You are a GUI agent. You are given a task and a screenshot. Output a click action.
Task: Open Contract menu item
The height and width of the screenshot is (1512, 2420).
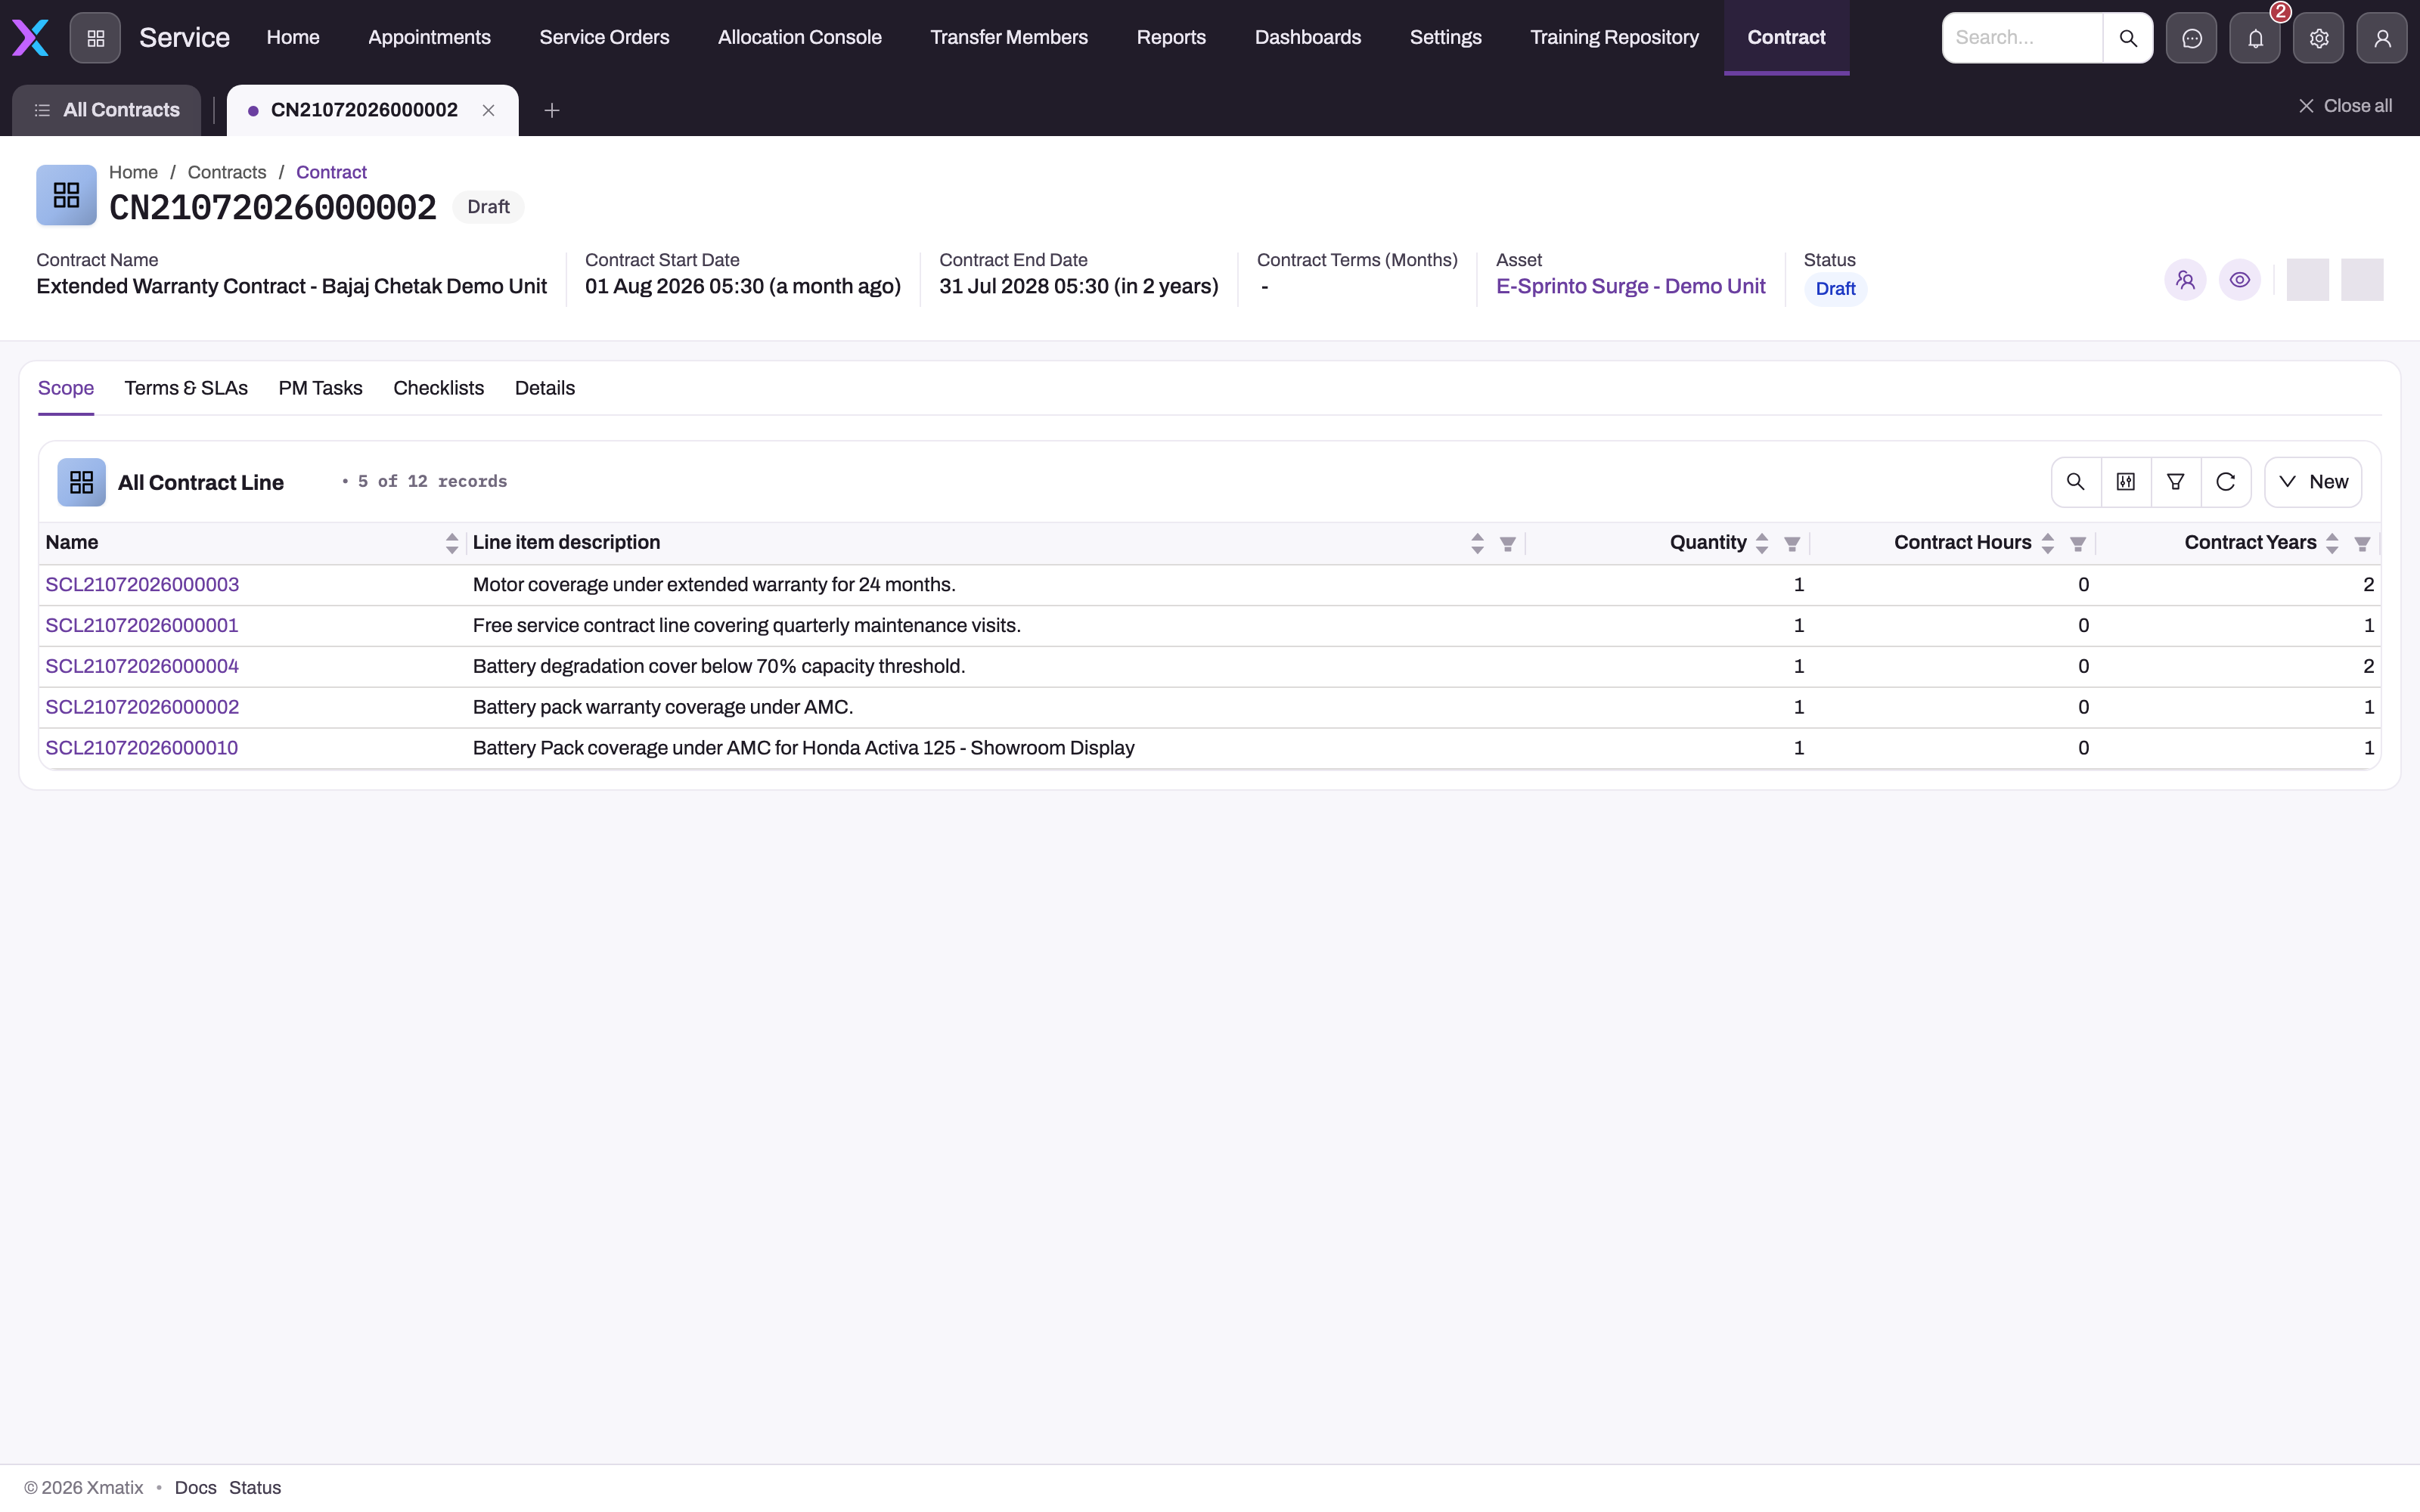1786,38
